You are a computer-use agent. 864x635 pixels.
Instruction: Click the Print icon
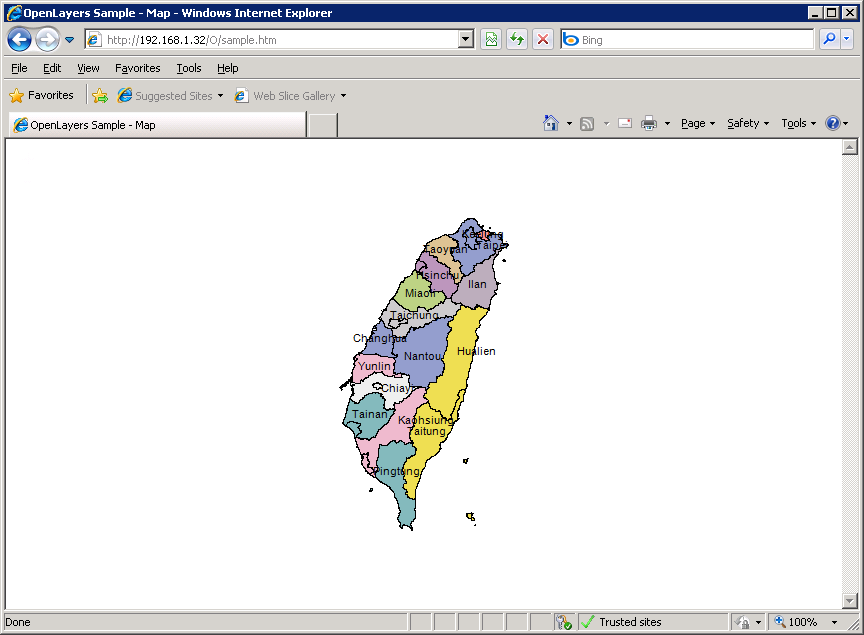(648, 123)
